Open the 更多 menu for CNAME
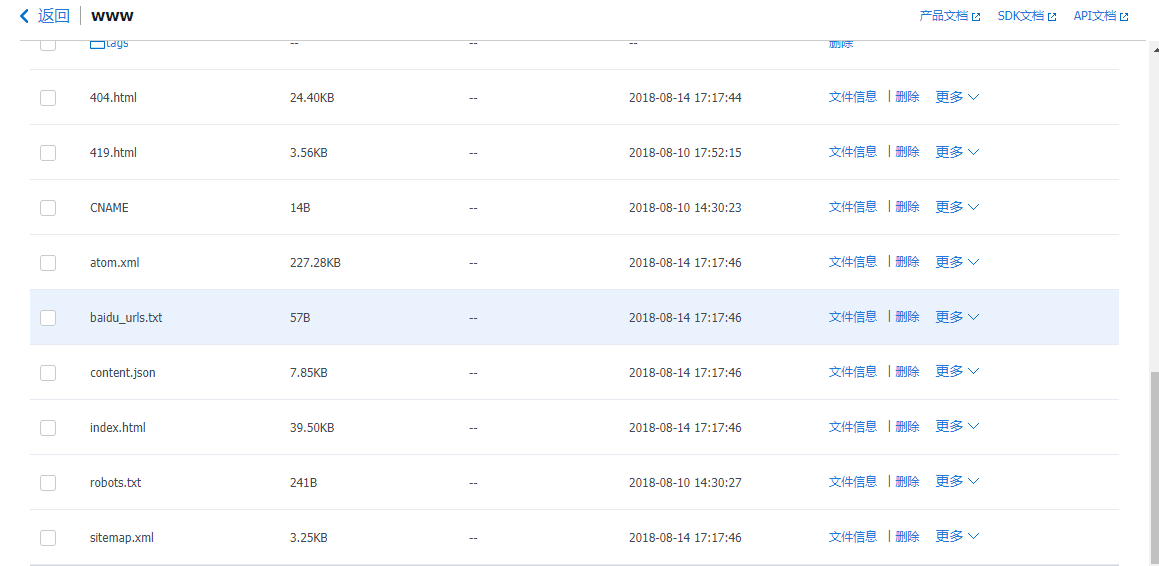Image resolution: width=1159 pixels, height=566 pixels. tap(957, 207)
